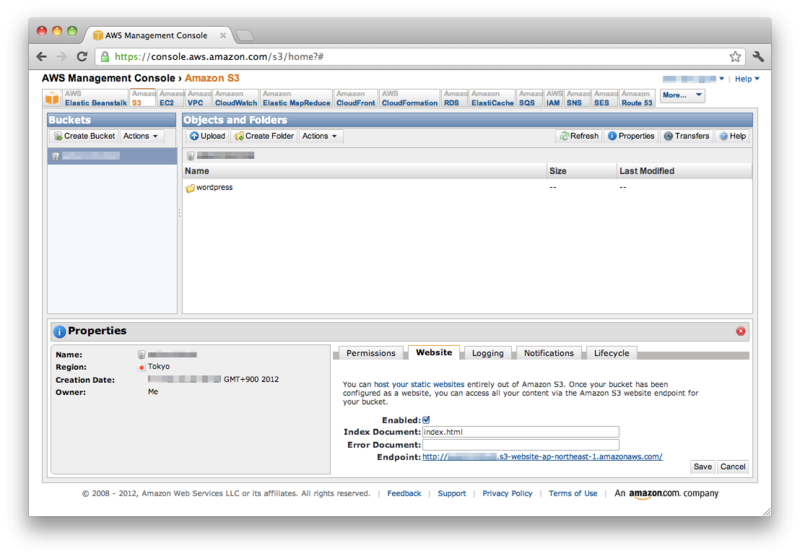The image size is (800, 556).
Task: Close the AWS Management Console browser tab
Action: click(x=223, y=35)
